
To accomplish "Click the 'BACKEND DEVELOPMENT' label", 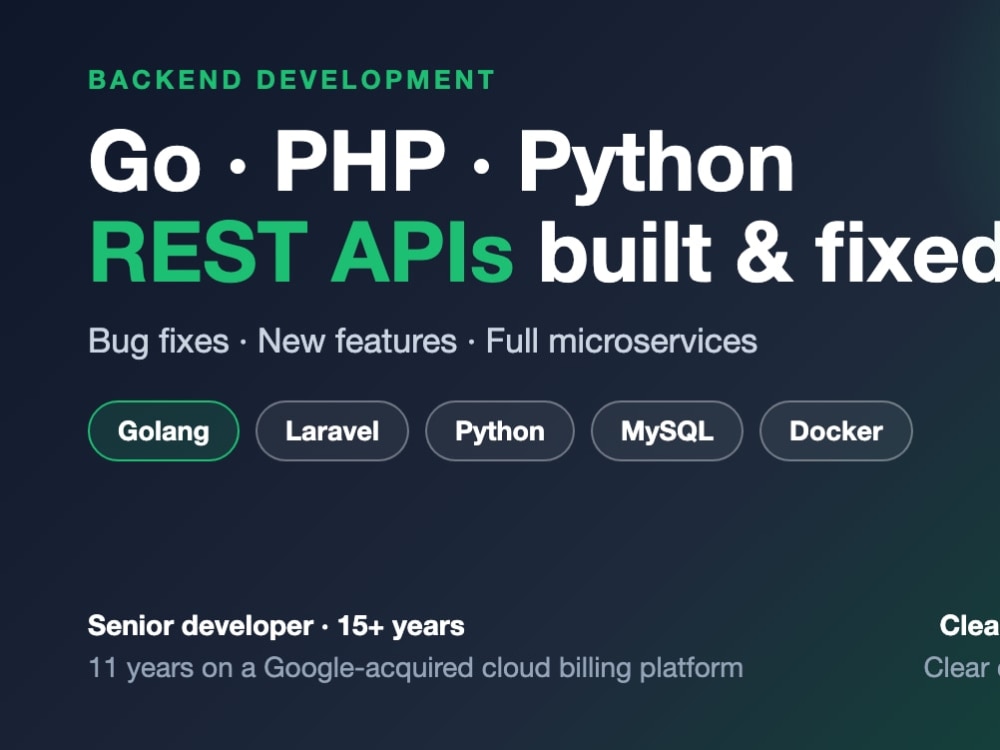I will coord(291,80).
